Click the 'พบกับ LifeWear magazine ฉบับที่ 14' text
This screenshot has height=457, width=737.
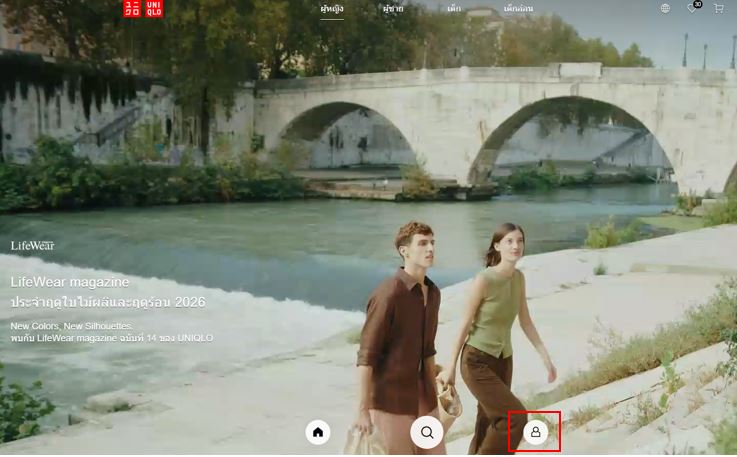pyautogui.click(x=83, y=338)
